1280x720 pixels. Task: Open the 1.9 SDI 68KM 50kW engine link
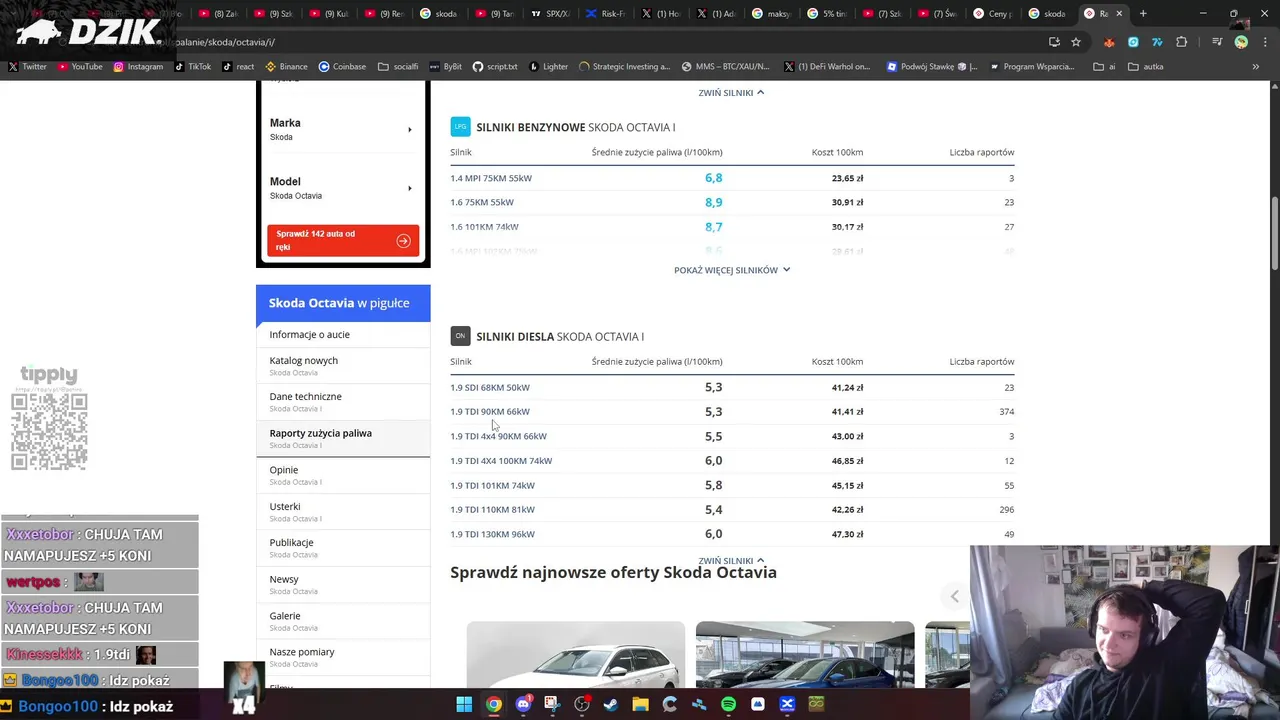[489, 387]
